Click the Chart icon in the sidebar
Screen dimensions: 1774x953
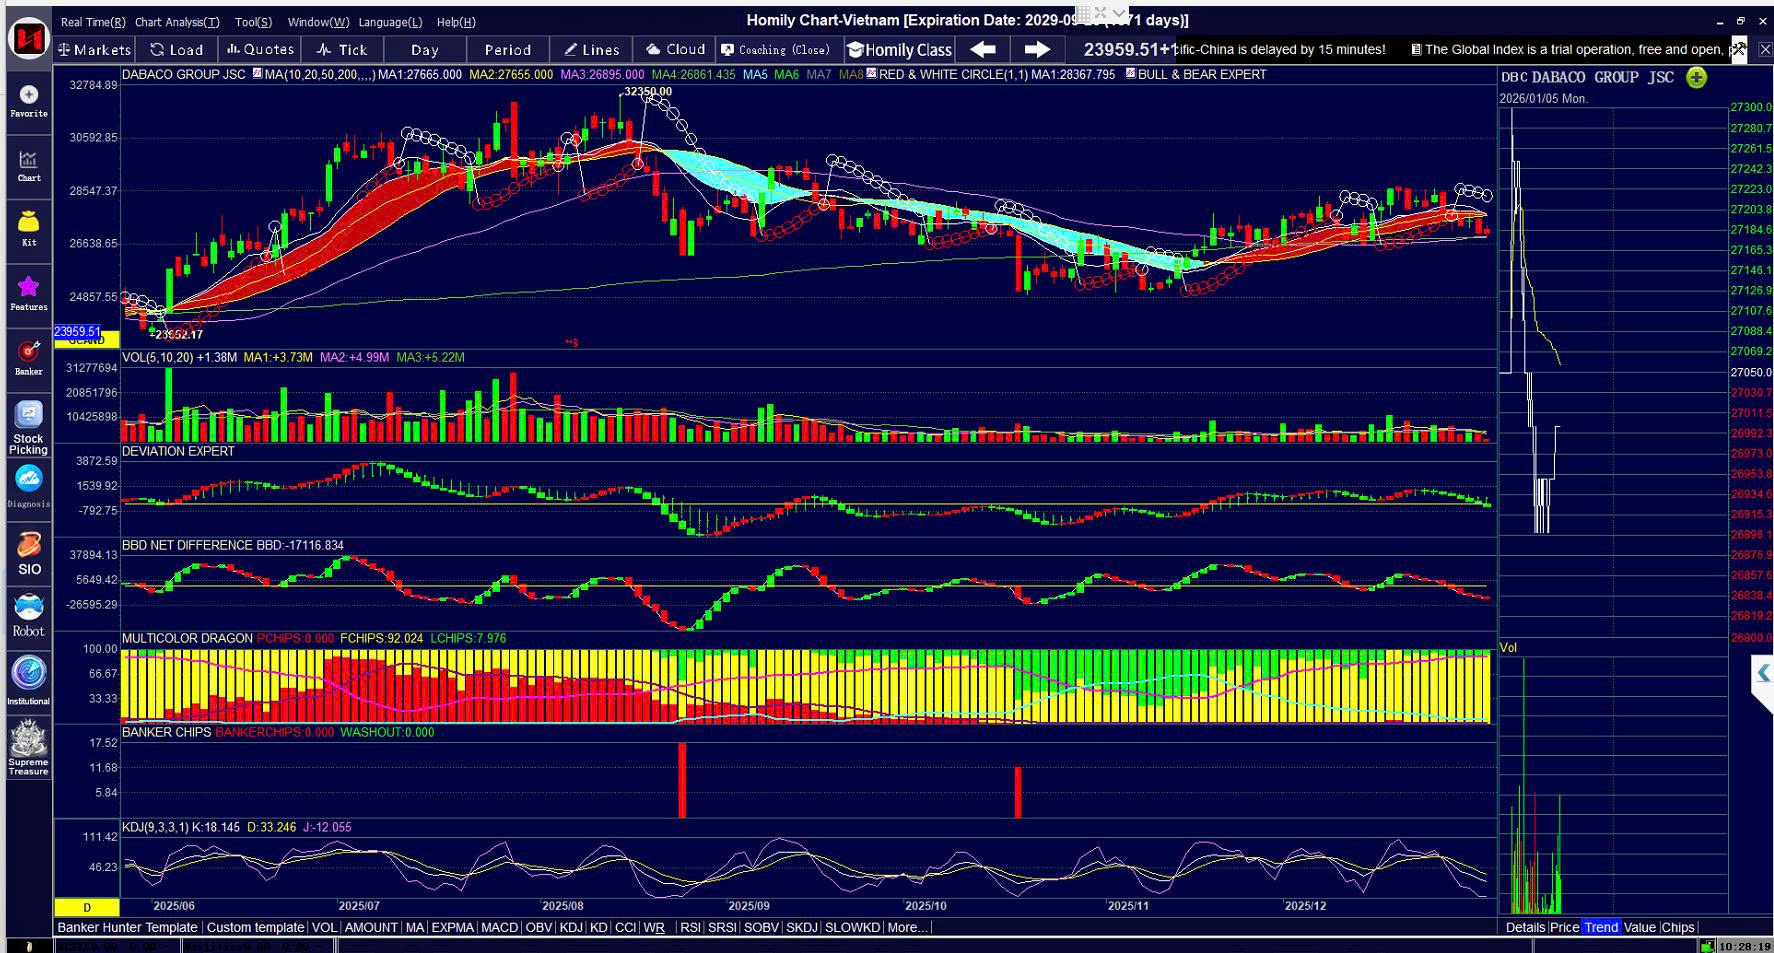(29, 164)
